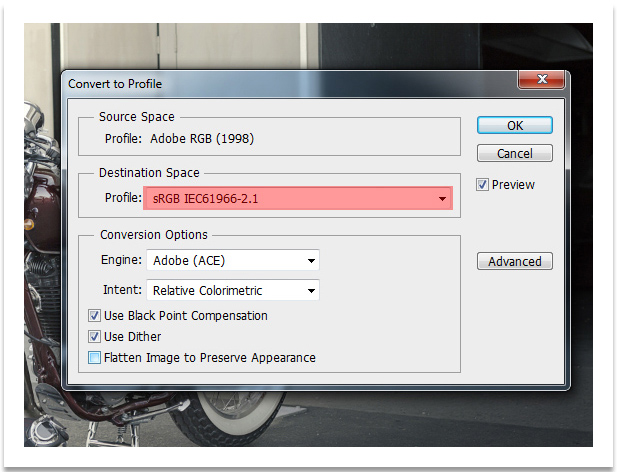Click the Intent: label
The image size is (617, 472).
(122, 290)
